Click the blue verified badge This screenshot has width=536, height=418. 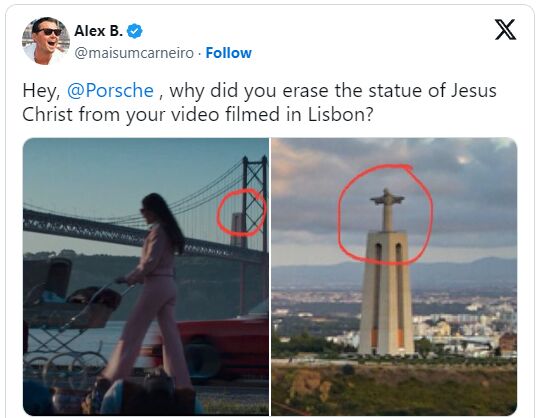(x=135, y=31)
